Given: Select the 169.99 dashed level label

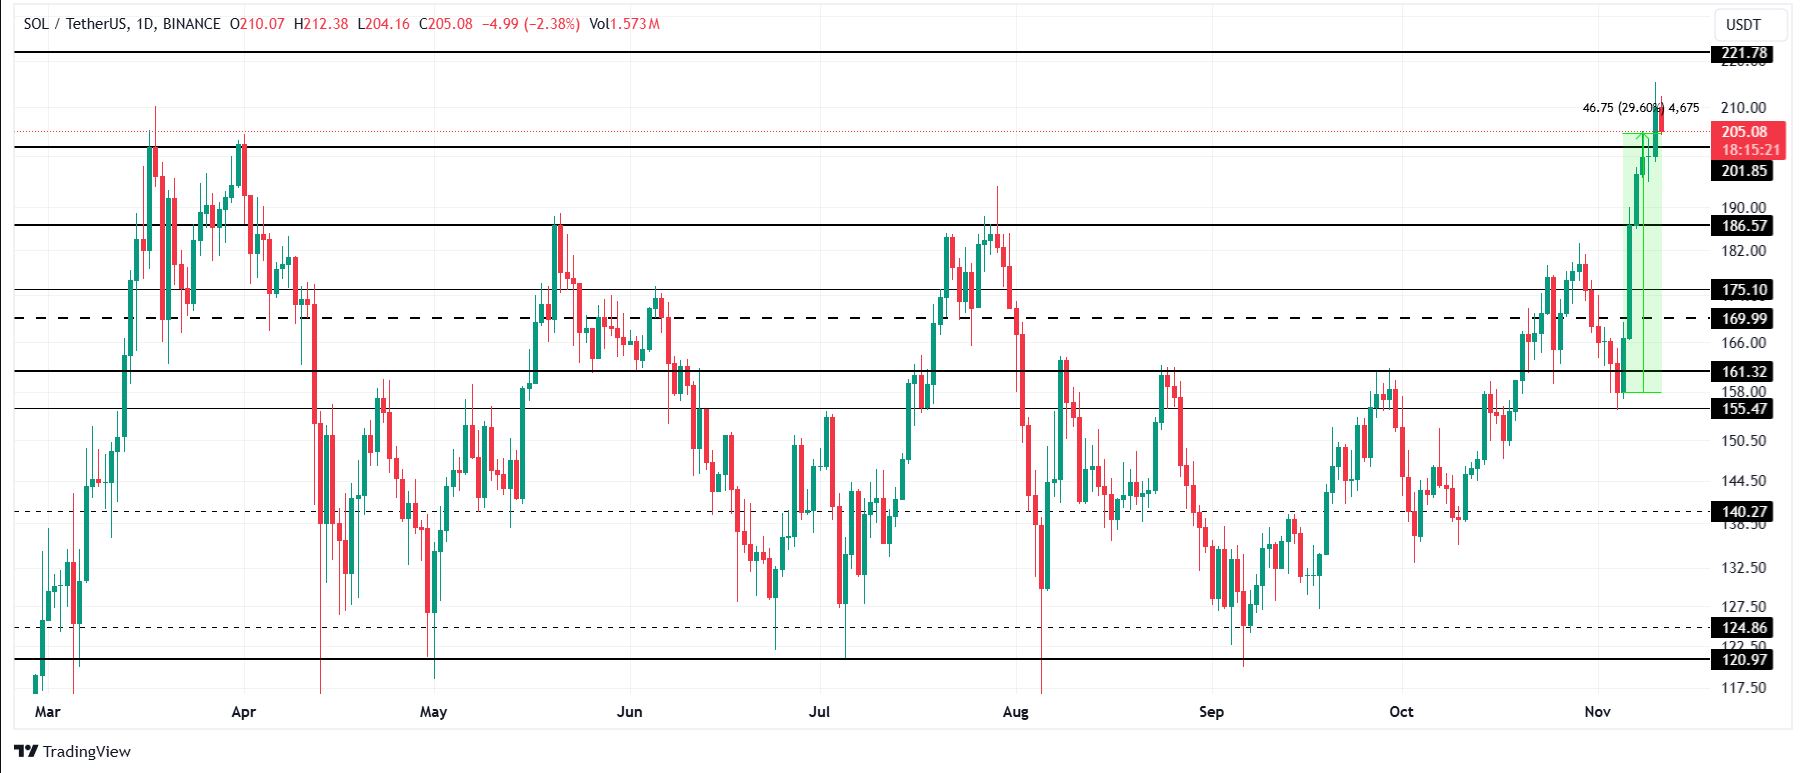Looking at the screenshot, I should pos(1744,319).
